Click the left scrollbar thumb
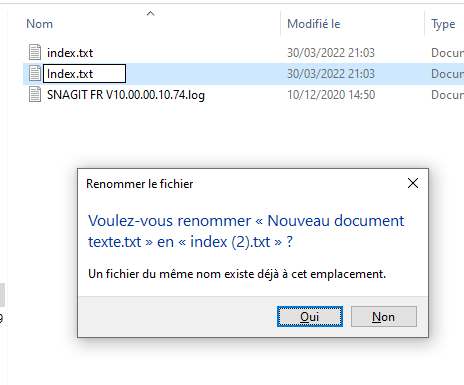The image size is (464, 385). click(x=2, y=295)
